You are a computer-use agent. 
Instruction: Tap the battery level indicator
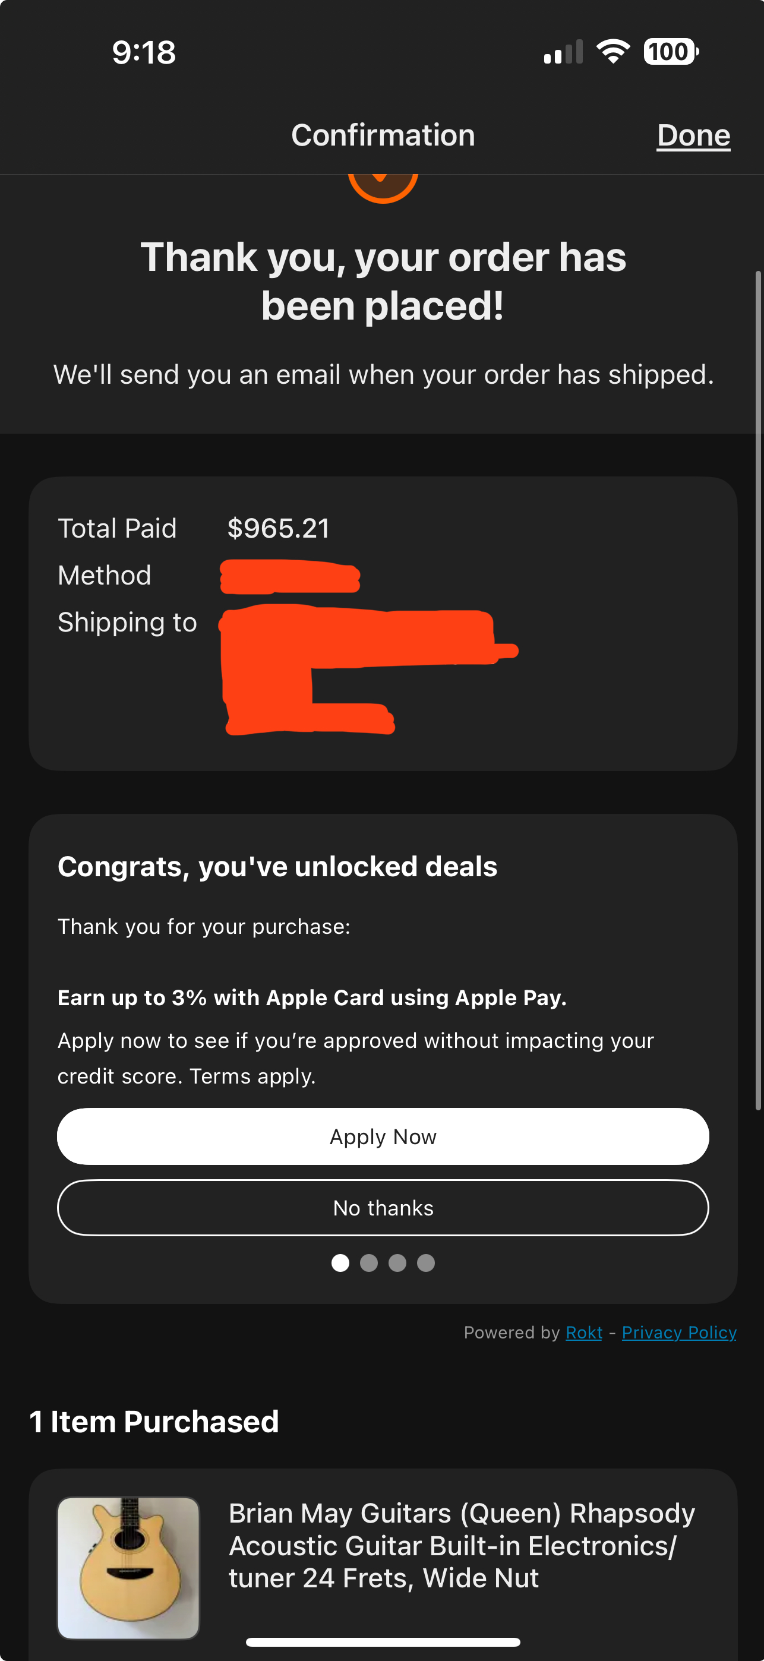(x=671, y=51)
